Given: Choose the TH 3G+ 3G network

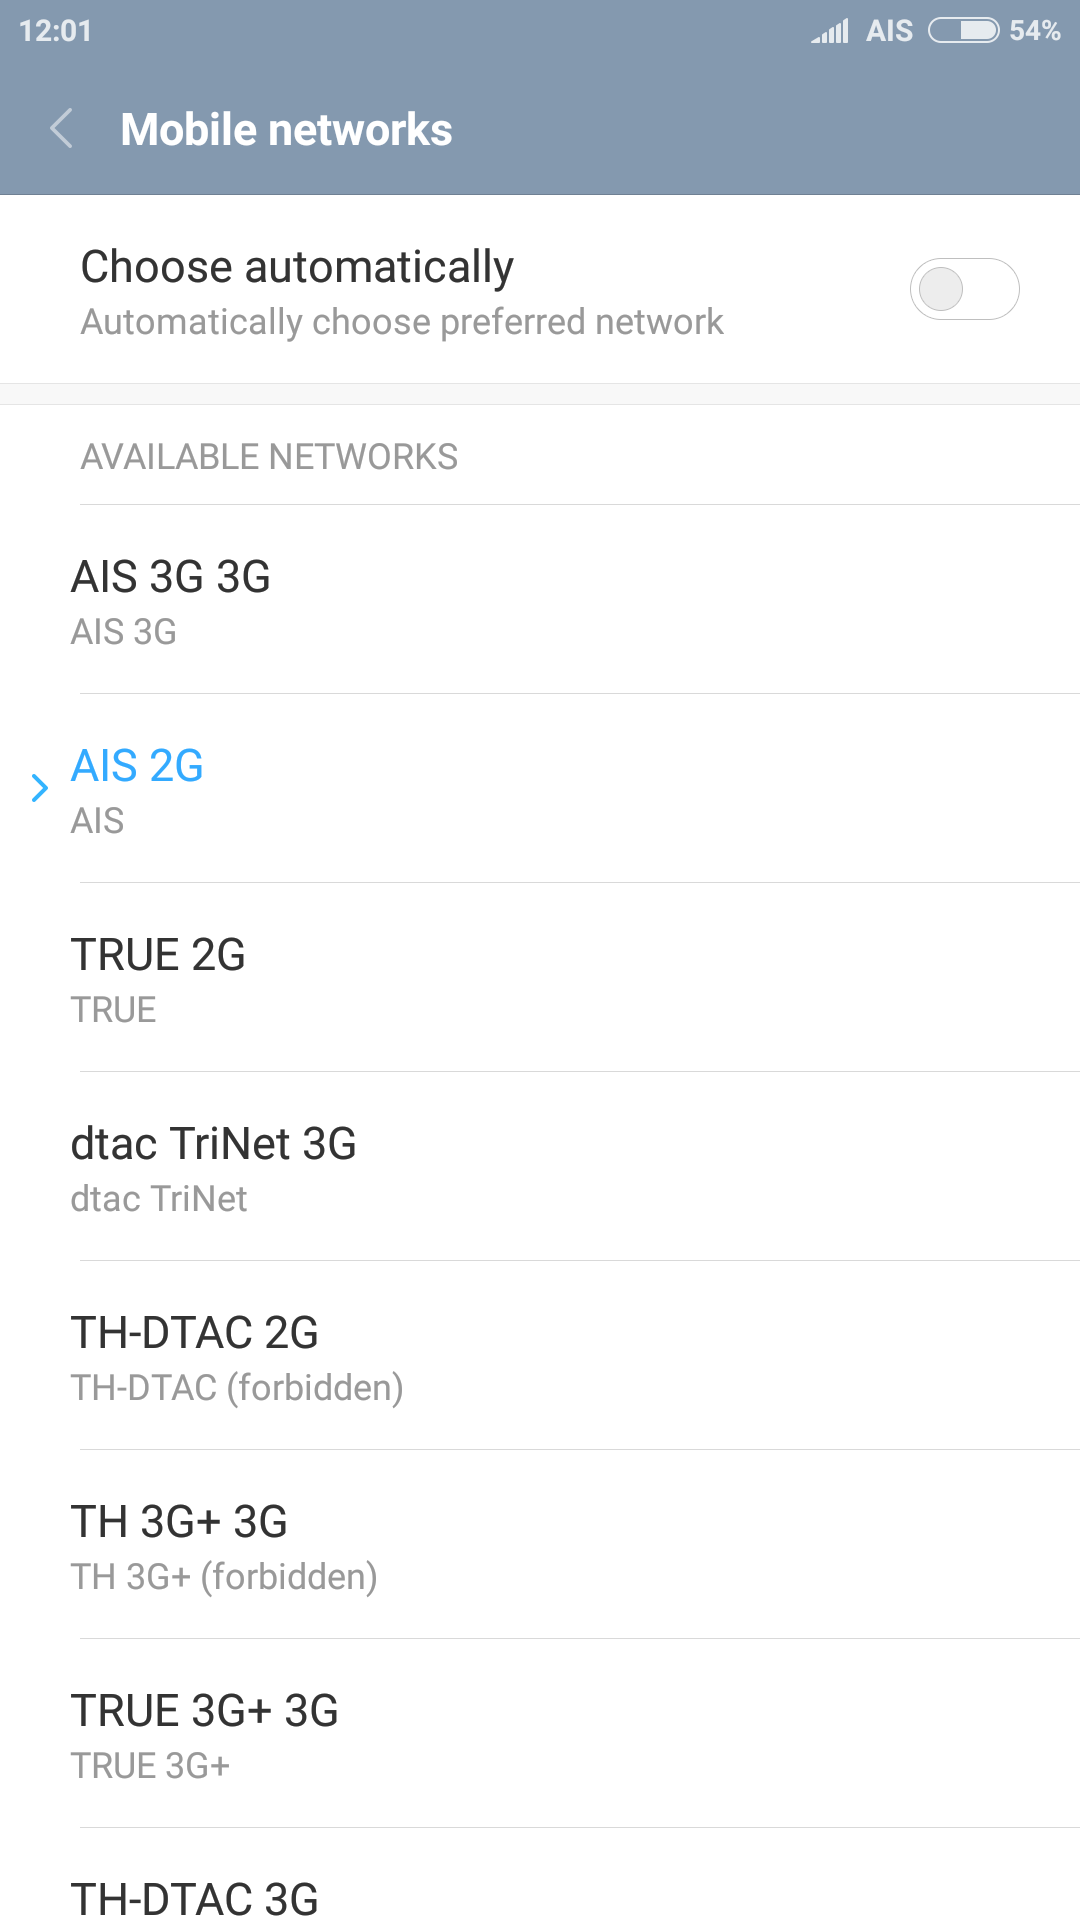Looking at the screenshot, I should (x=540, y=1546).
